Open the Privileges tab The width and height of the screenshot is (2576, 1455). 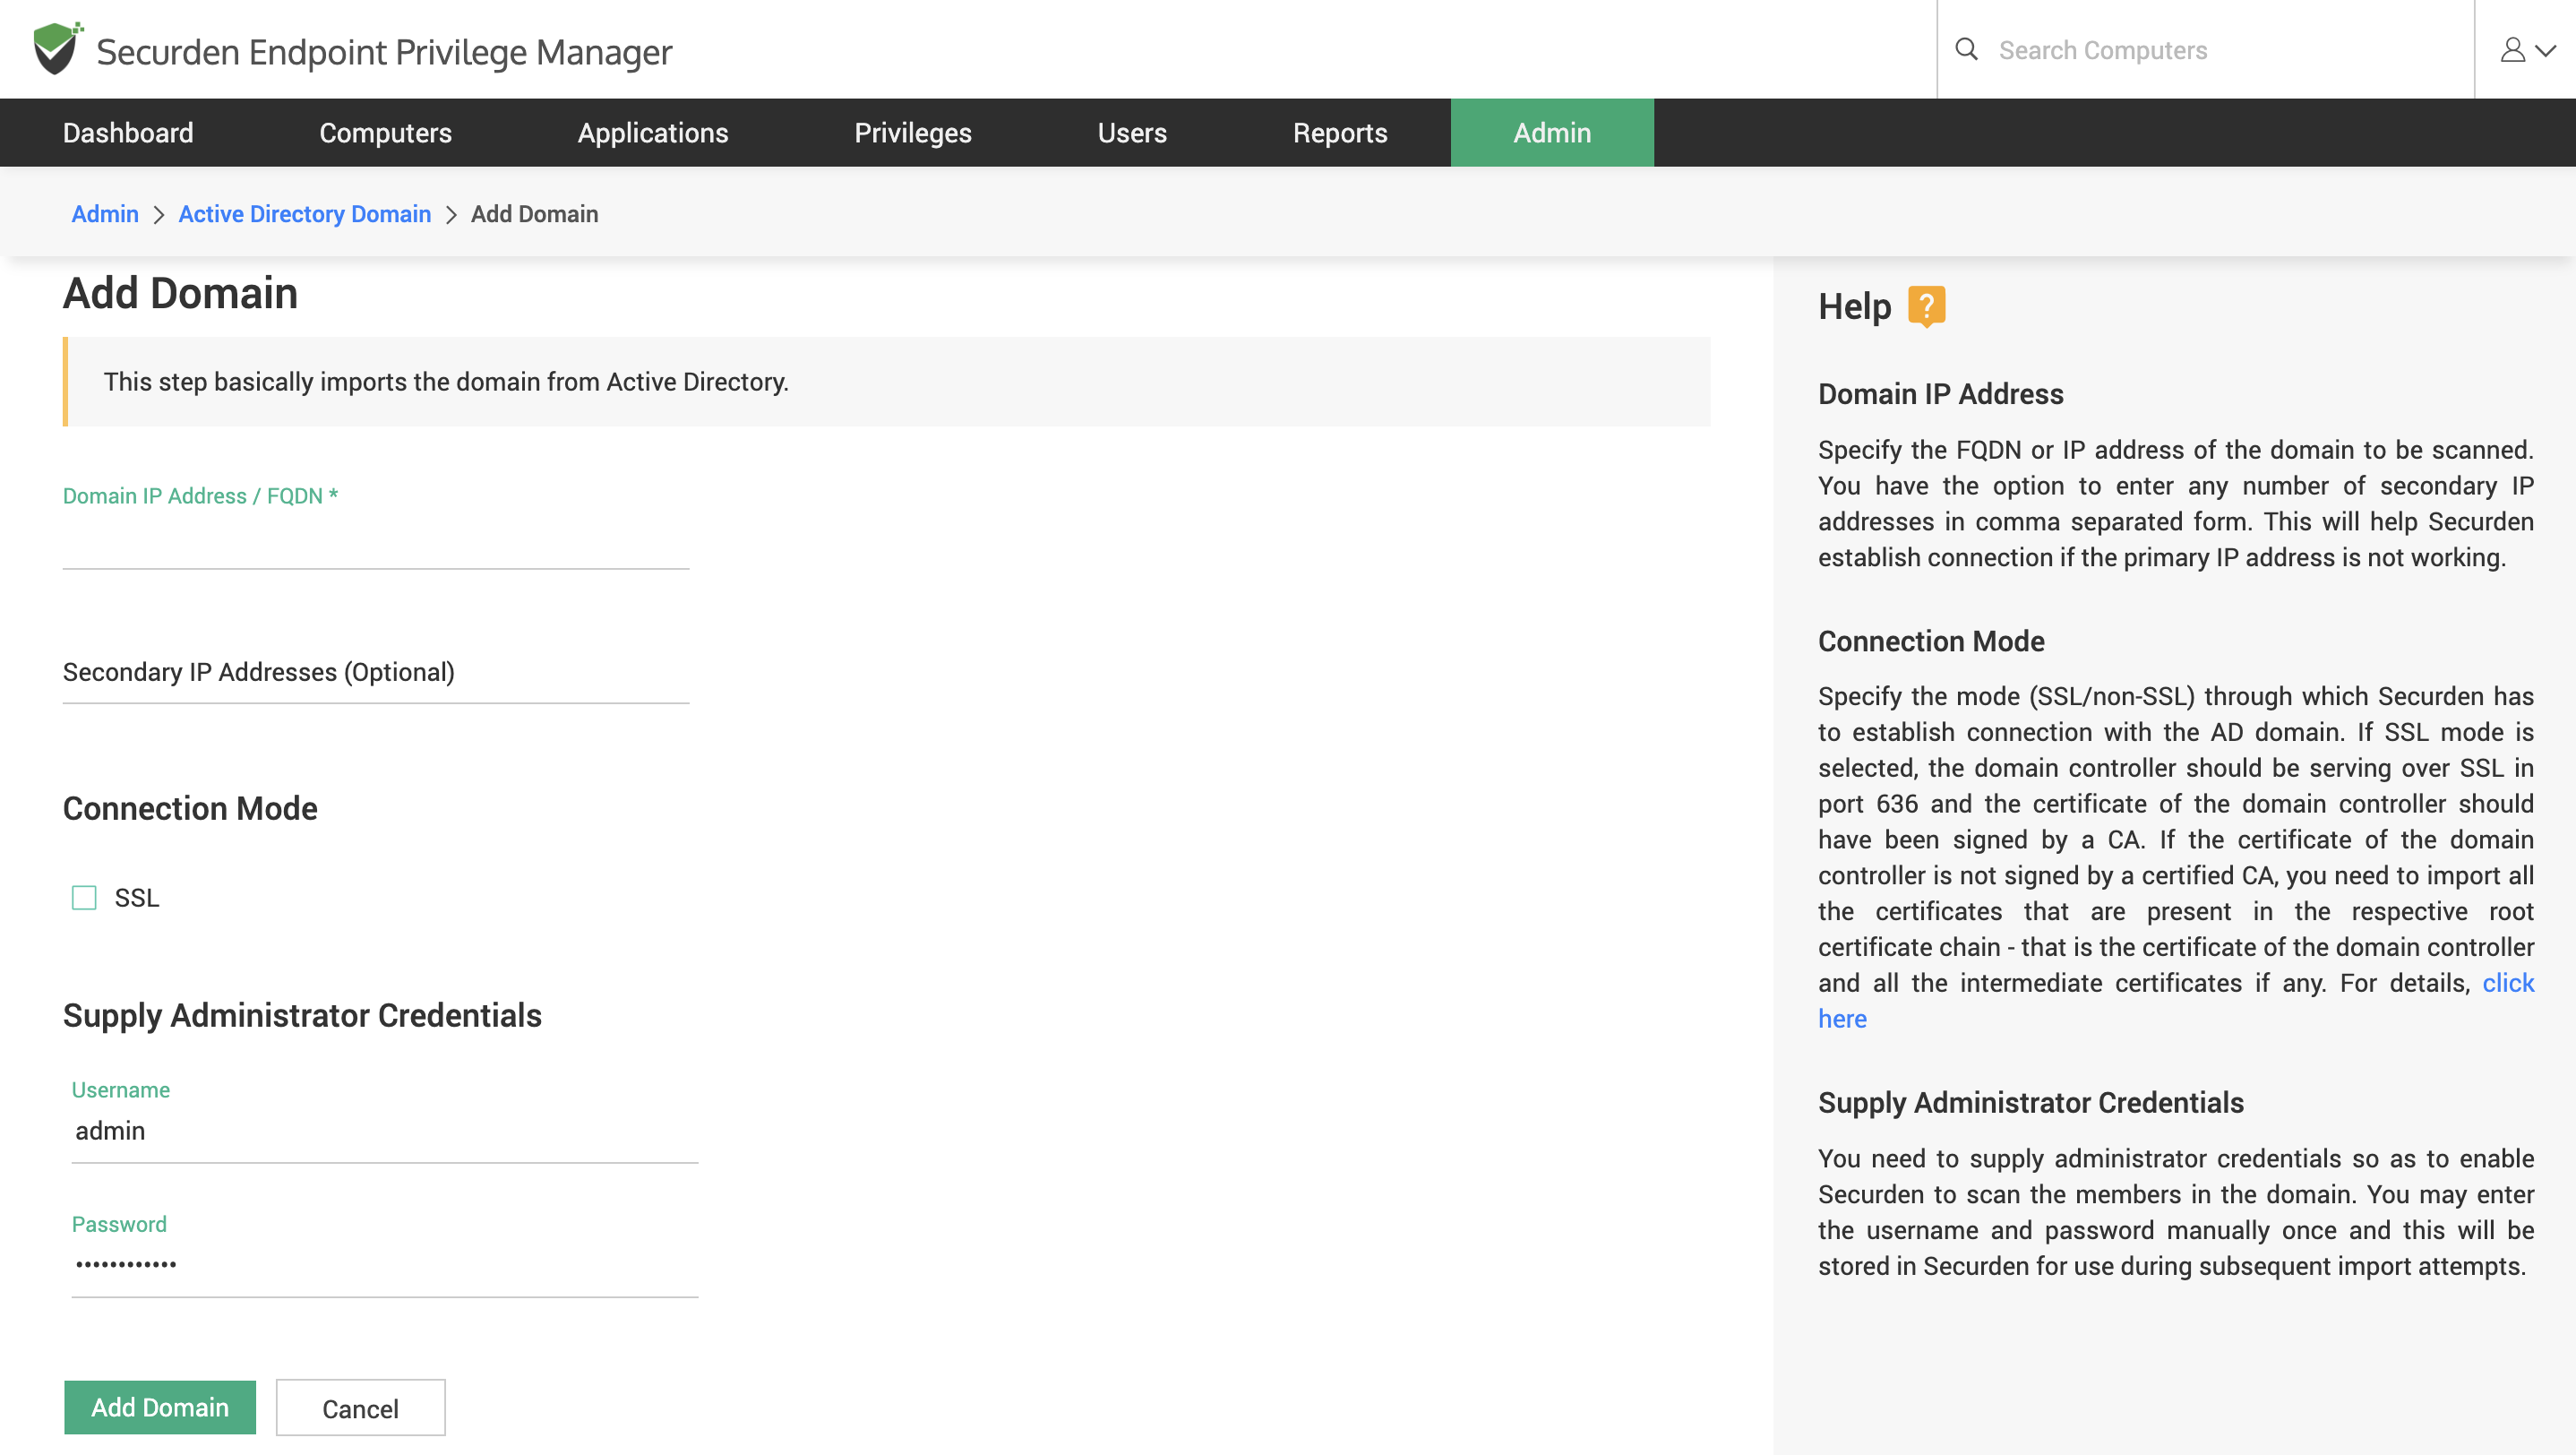point(912,132)
